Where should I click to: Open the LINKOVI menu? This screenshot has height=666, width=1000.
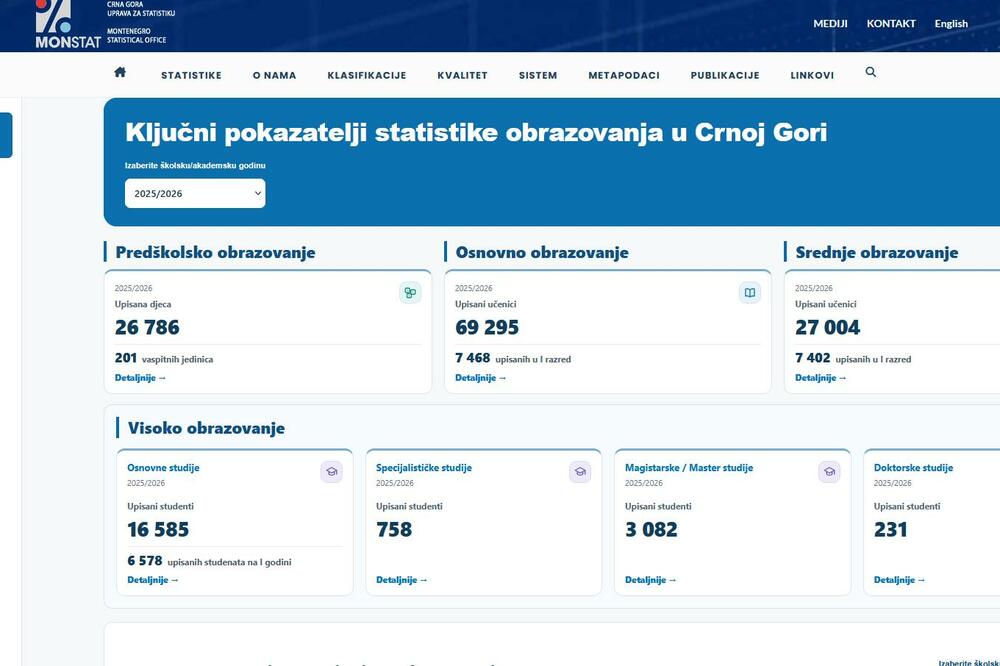pyautogui.click(x=812, y=75)
